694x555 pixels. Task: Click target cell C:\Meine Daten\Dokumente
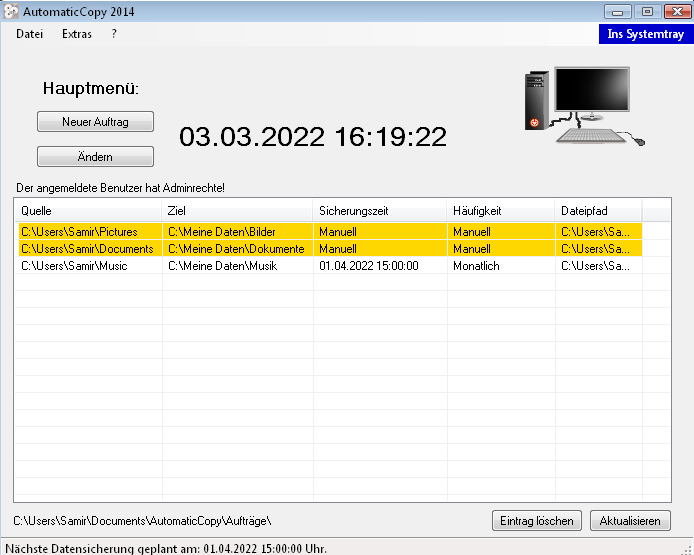click(x=238, y=249)
